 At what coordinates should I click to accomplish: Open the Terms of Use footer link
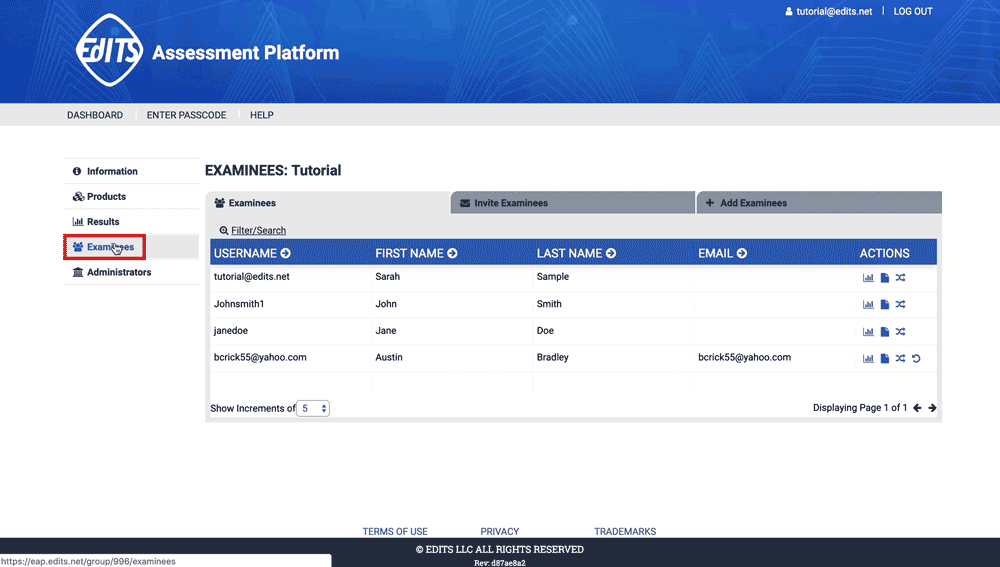pyautogui.click(x=395, y=532)
